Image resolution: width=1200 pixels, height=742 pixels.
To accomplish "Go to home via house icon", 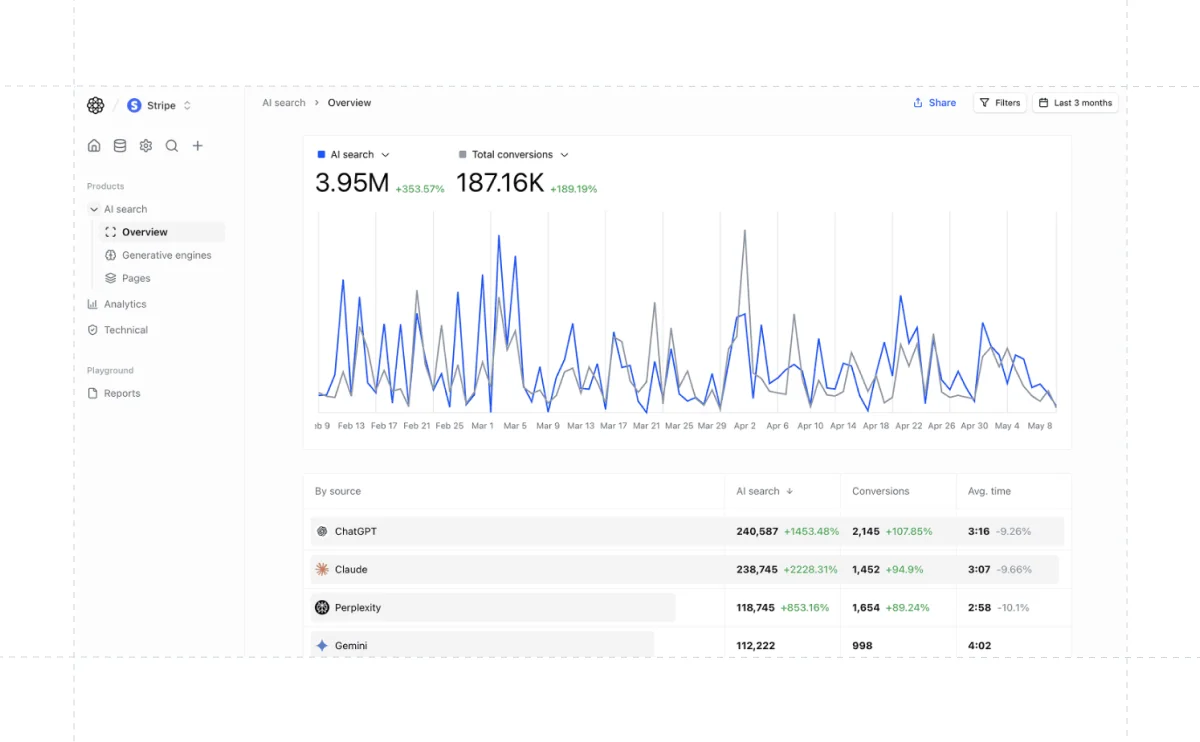I will coord(94,146).
